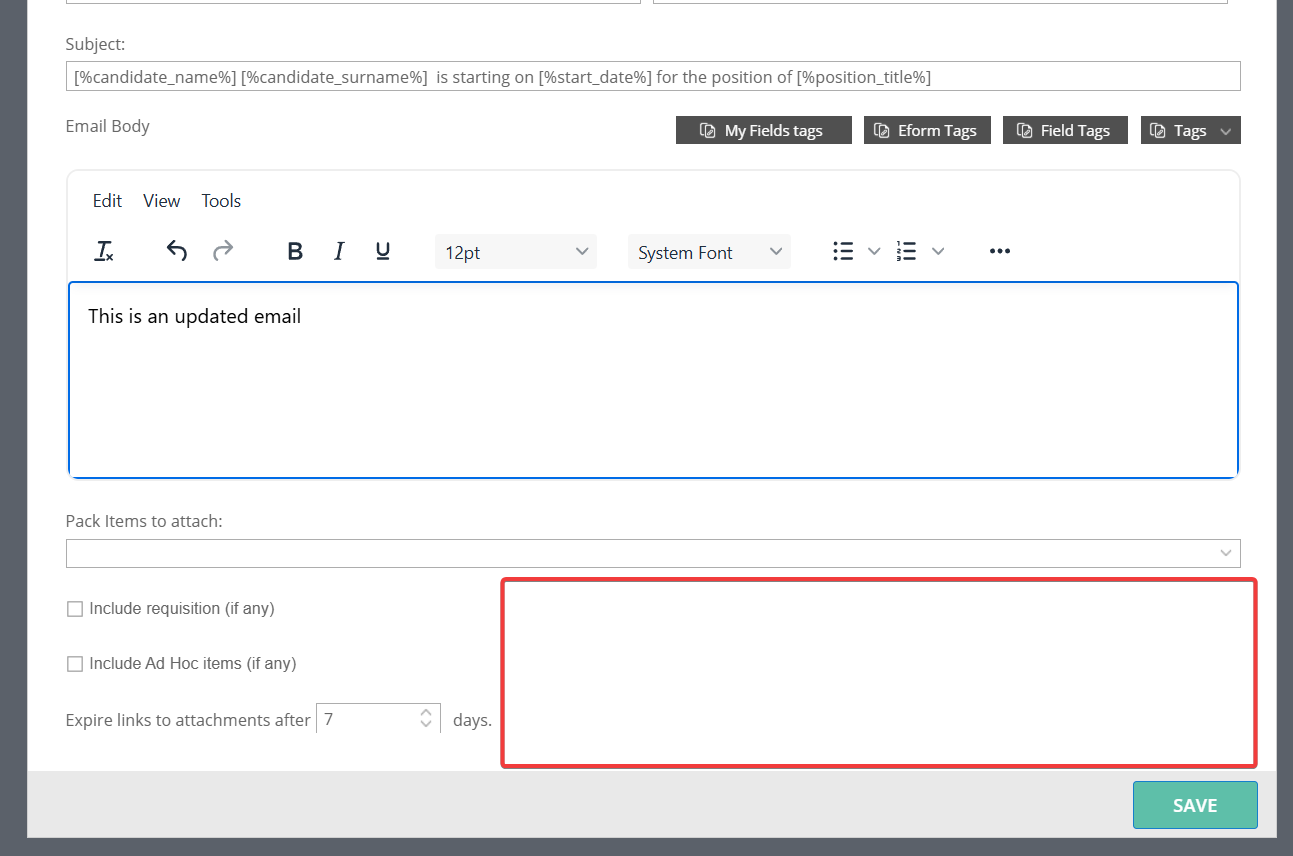Toggle Bold formatting

[x=295, y=251]
